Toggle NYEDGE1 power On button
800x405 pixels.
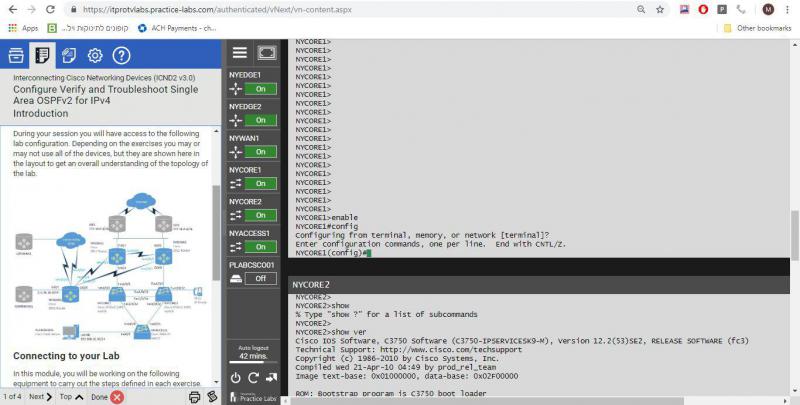coord(260,88)
